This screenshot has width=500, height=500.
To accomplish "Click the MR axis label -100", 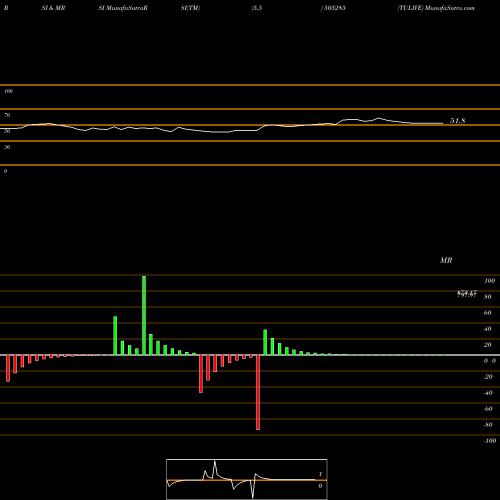I will click(490, 441).
